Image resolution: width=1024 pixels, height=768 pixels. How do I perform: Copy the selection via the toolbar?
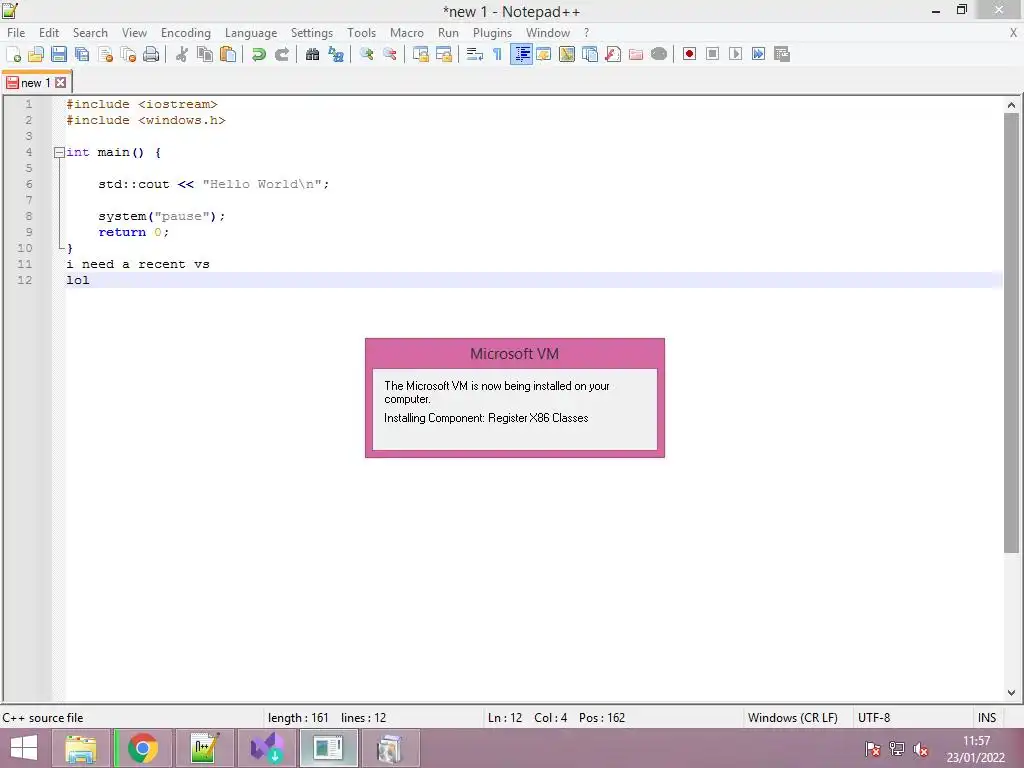pyautogui.click(x=205, y=54)
